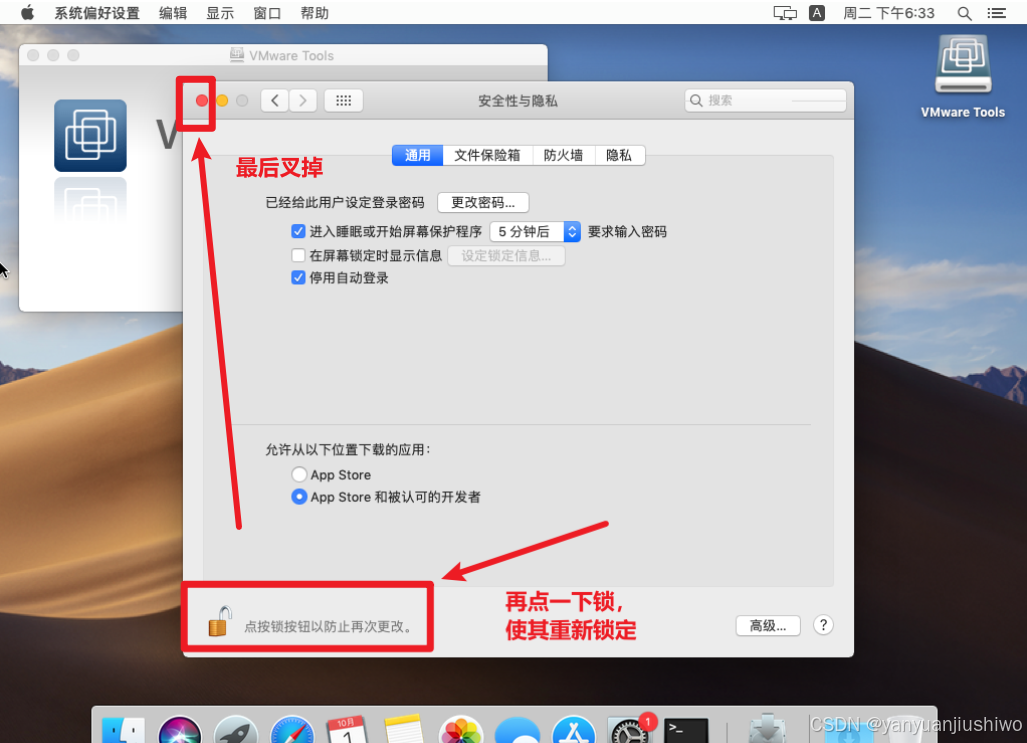Open the 帮助 menu
The height and width of the screenshot is (743, 1027).
(314, 13)
